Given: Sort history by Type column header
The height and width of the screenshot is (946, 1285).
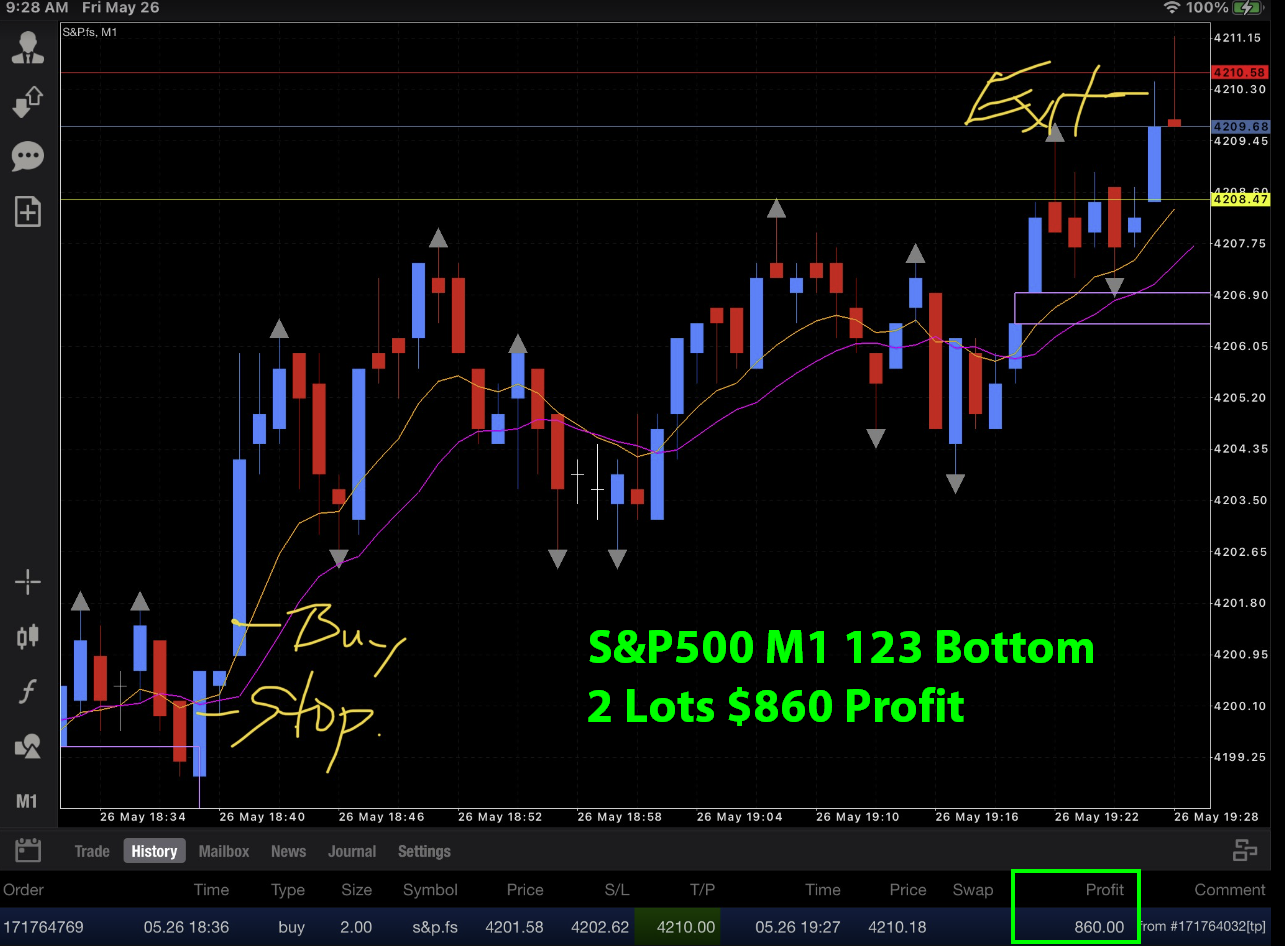Looking at the screenshot, I should tap(288, 889).
